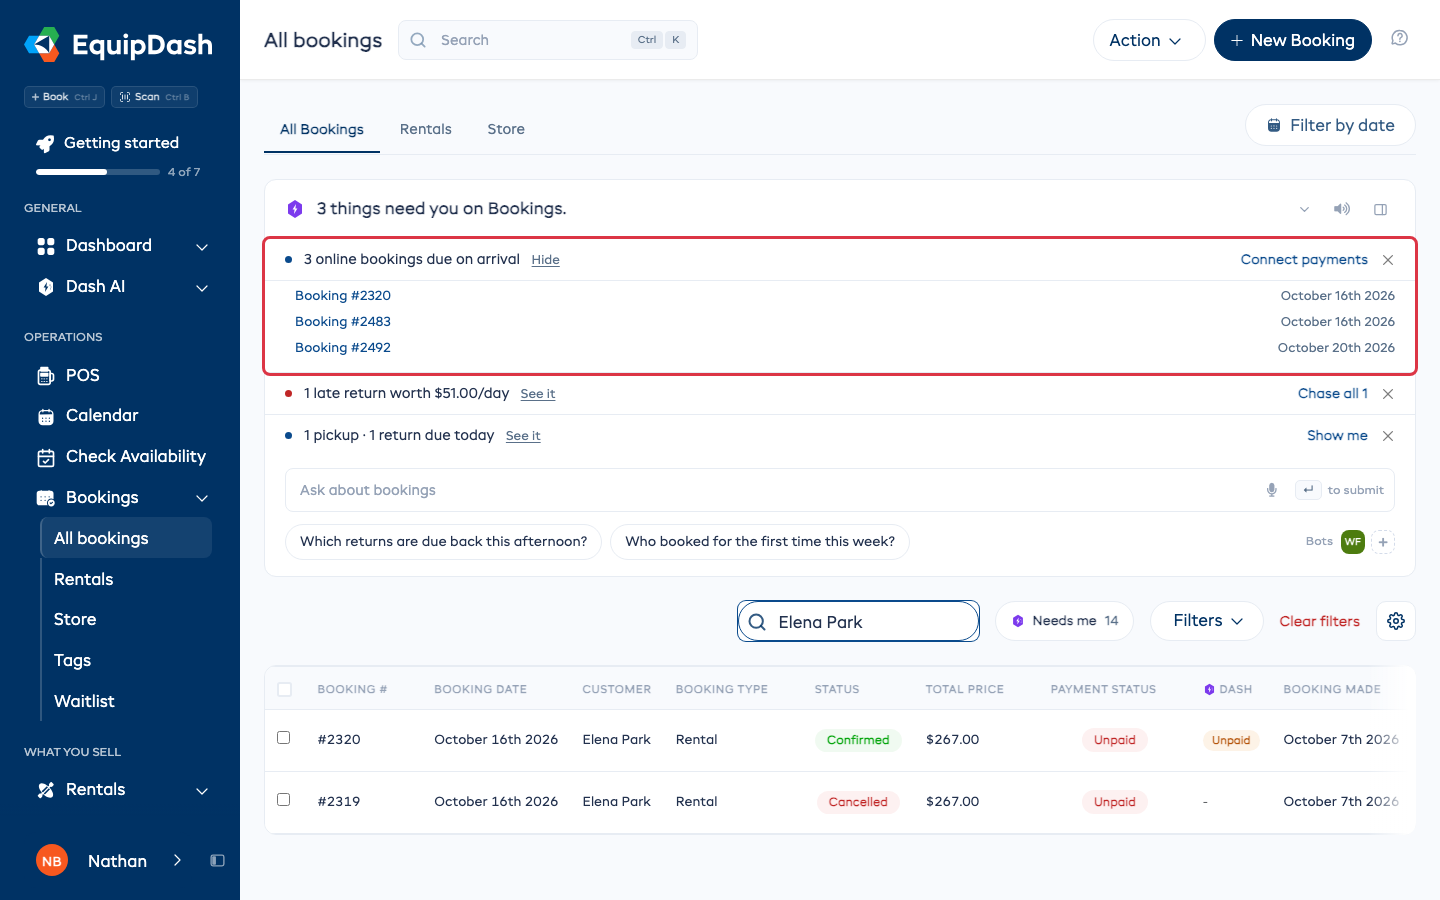1440x900 pixels.
Task: Open Store in sidebar submenu
Action: tap(75, 619)
